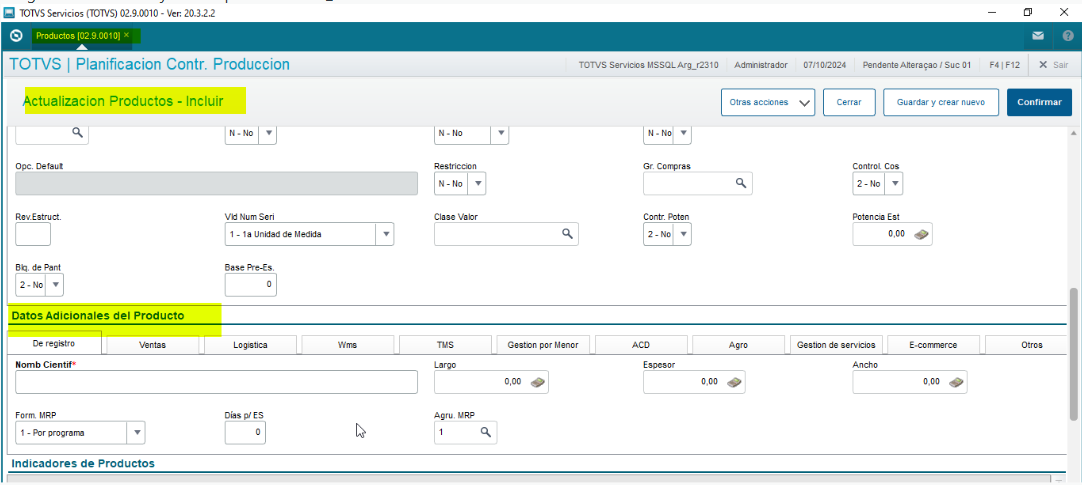
Task: Open the Agro tab
Action: coord(738,344)
